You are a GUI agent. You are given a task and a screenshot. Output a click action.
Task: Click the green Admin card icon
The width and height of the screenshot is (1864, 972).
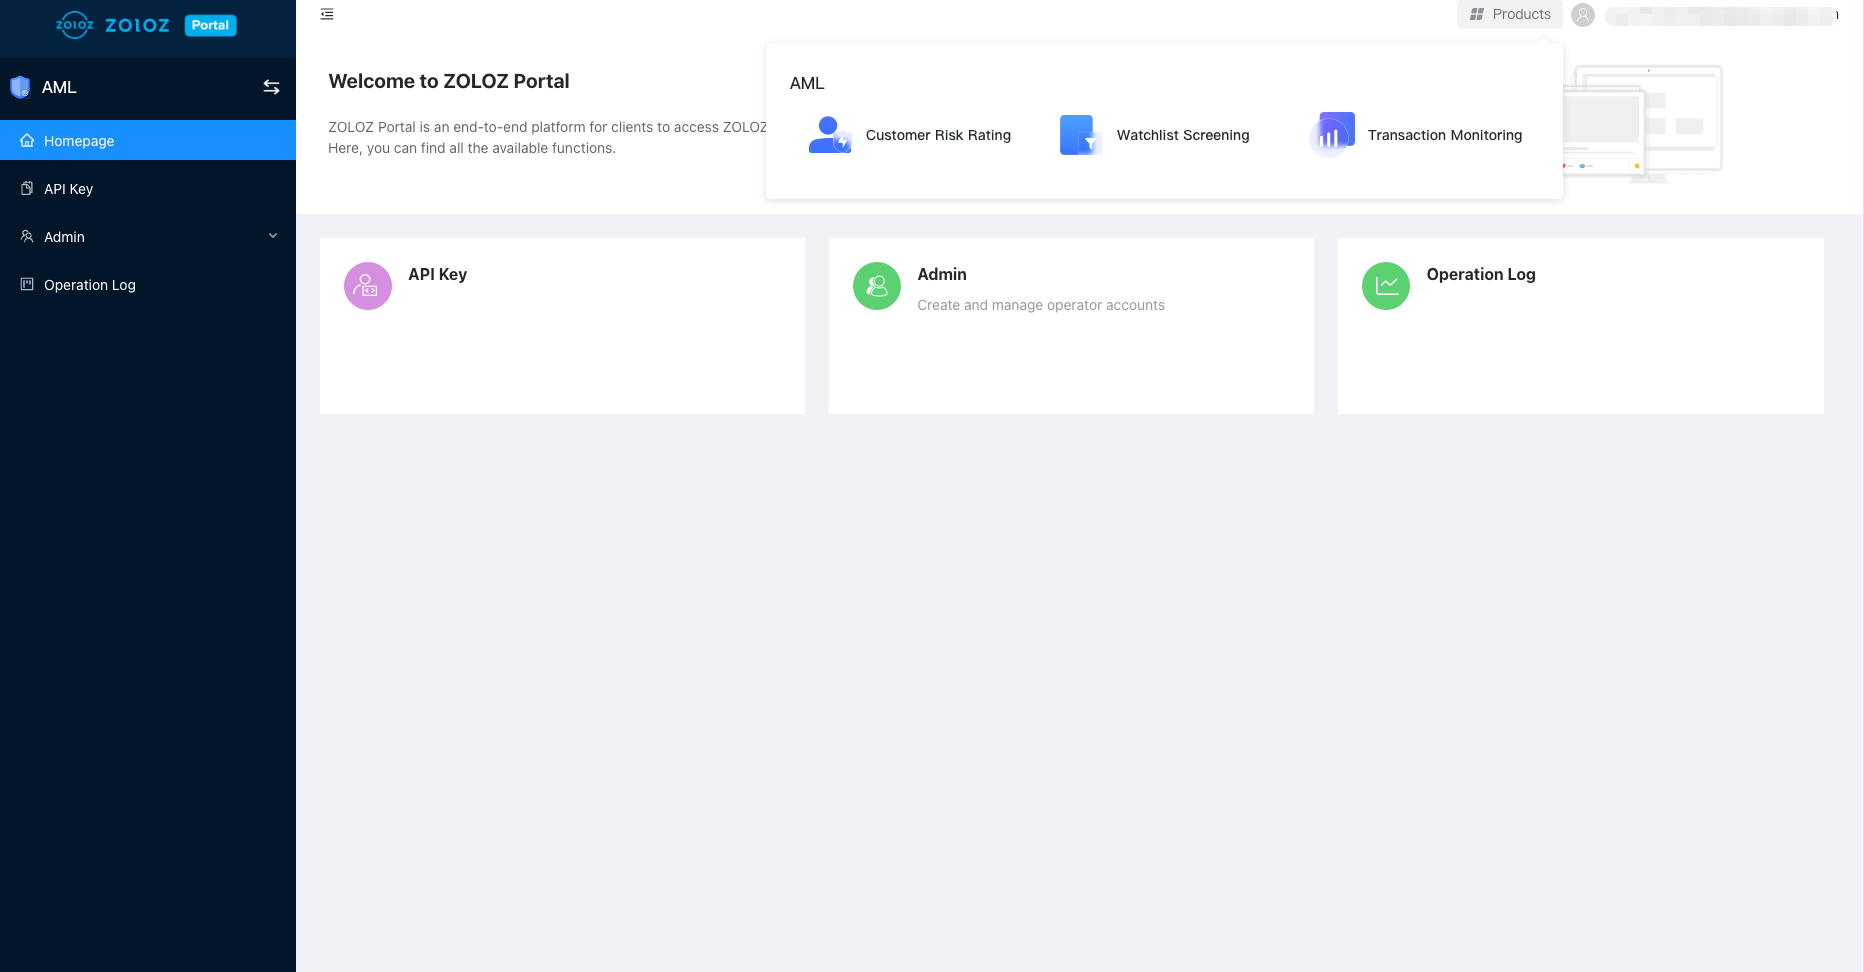(x=877, y=286)
